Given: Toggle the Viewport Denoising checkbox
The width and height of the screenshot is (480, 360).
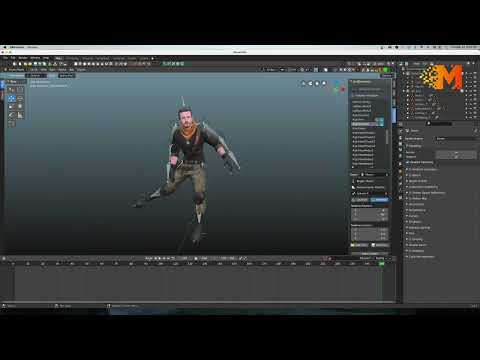Looking at the screenshot, I should coord(407,163).
